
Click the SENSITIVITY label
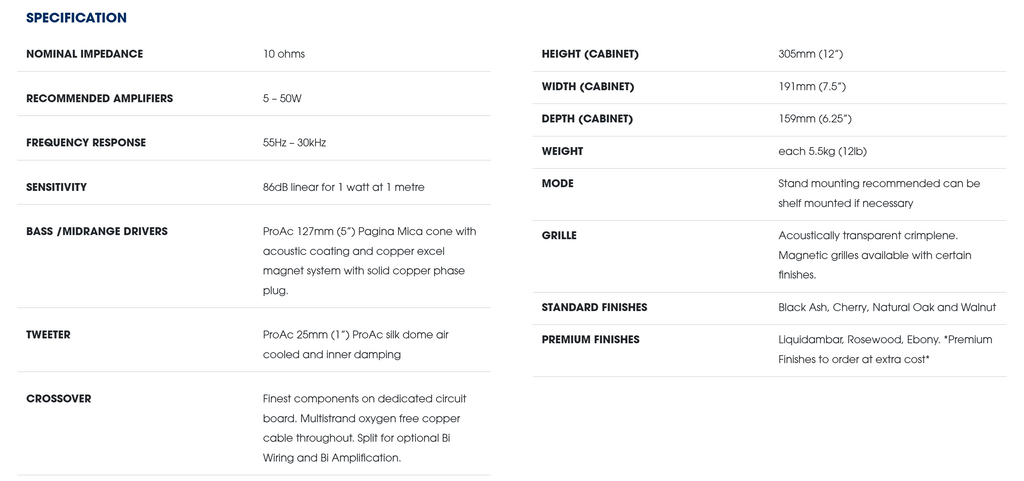tap(56, 187)
